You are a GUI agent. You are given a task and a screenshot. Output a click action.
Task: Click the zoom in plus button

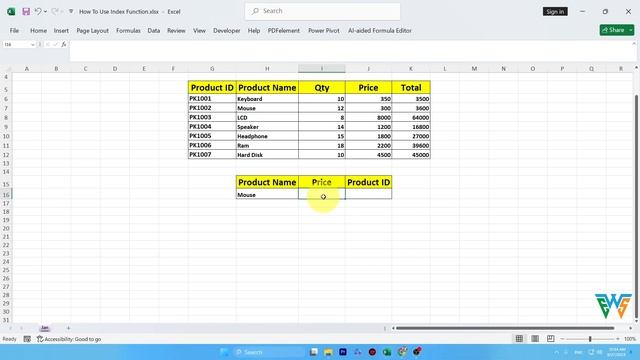(x=618, y=339)
